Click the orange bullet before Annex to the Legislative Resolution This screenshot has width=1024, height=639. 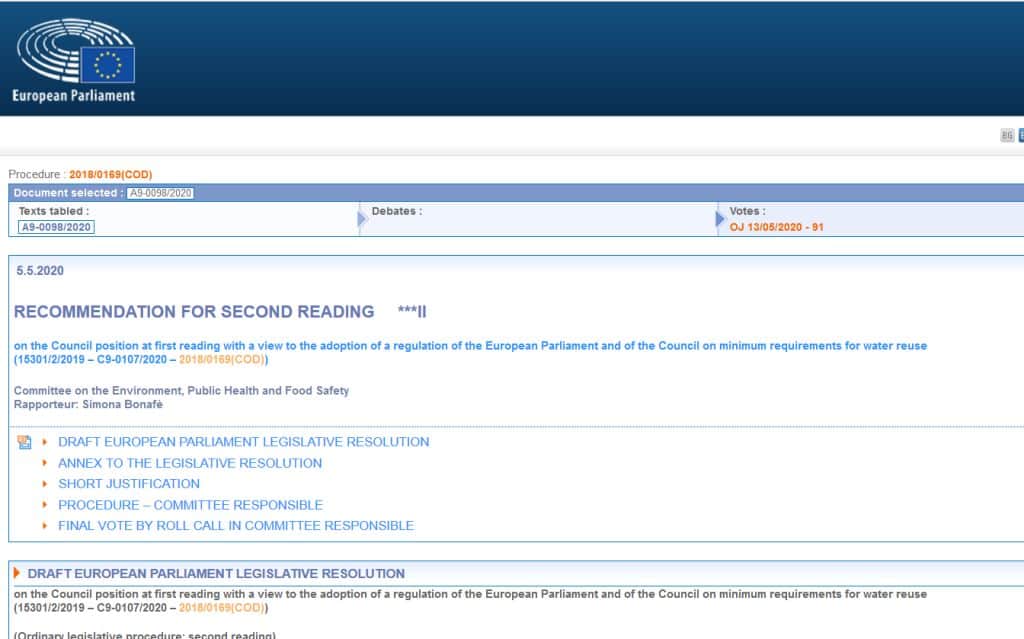coord(44,463)
